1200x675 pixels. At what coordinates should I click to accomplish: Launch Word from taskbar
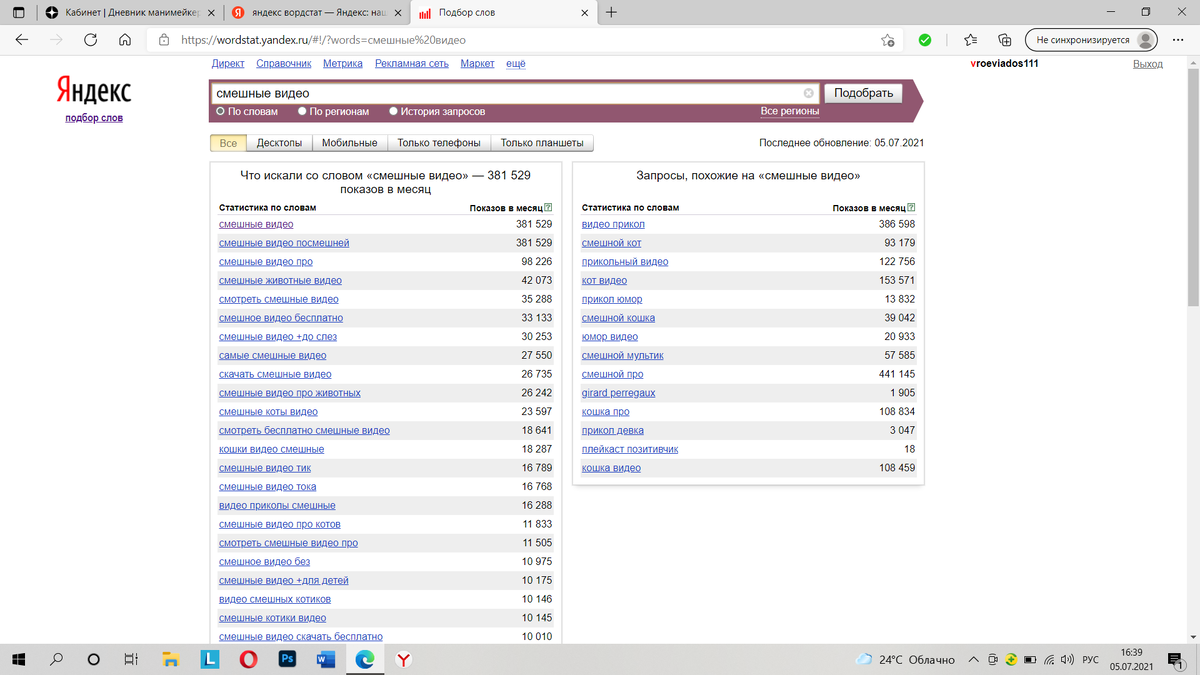tap(325, 660)
